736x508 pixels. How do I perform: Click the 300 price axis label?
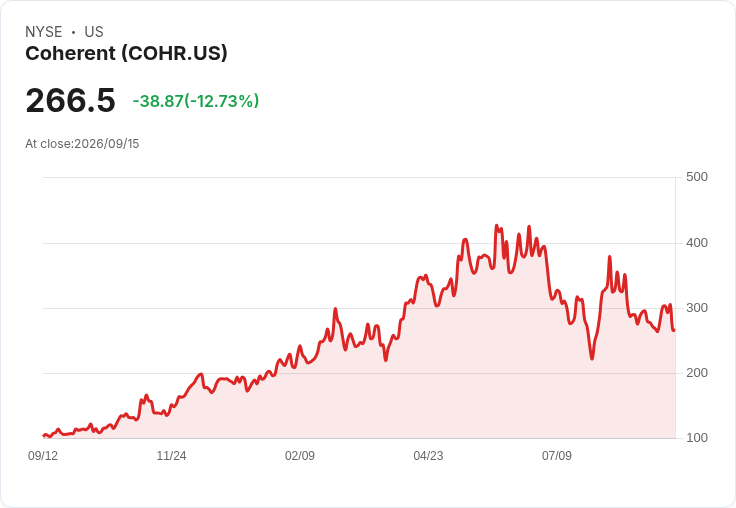(x=697, y=308)
